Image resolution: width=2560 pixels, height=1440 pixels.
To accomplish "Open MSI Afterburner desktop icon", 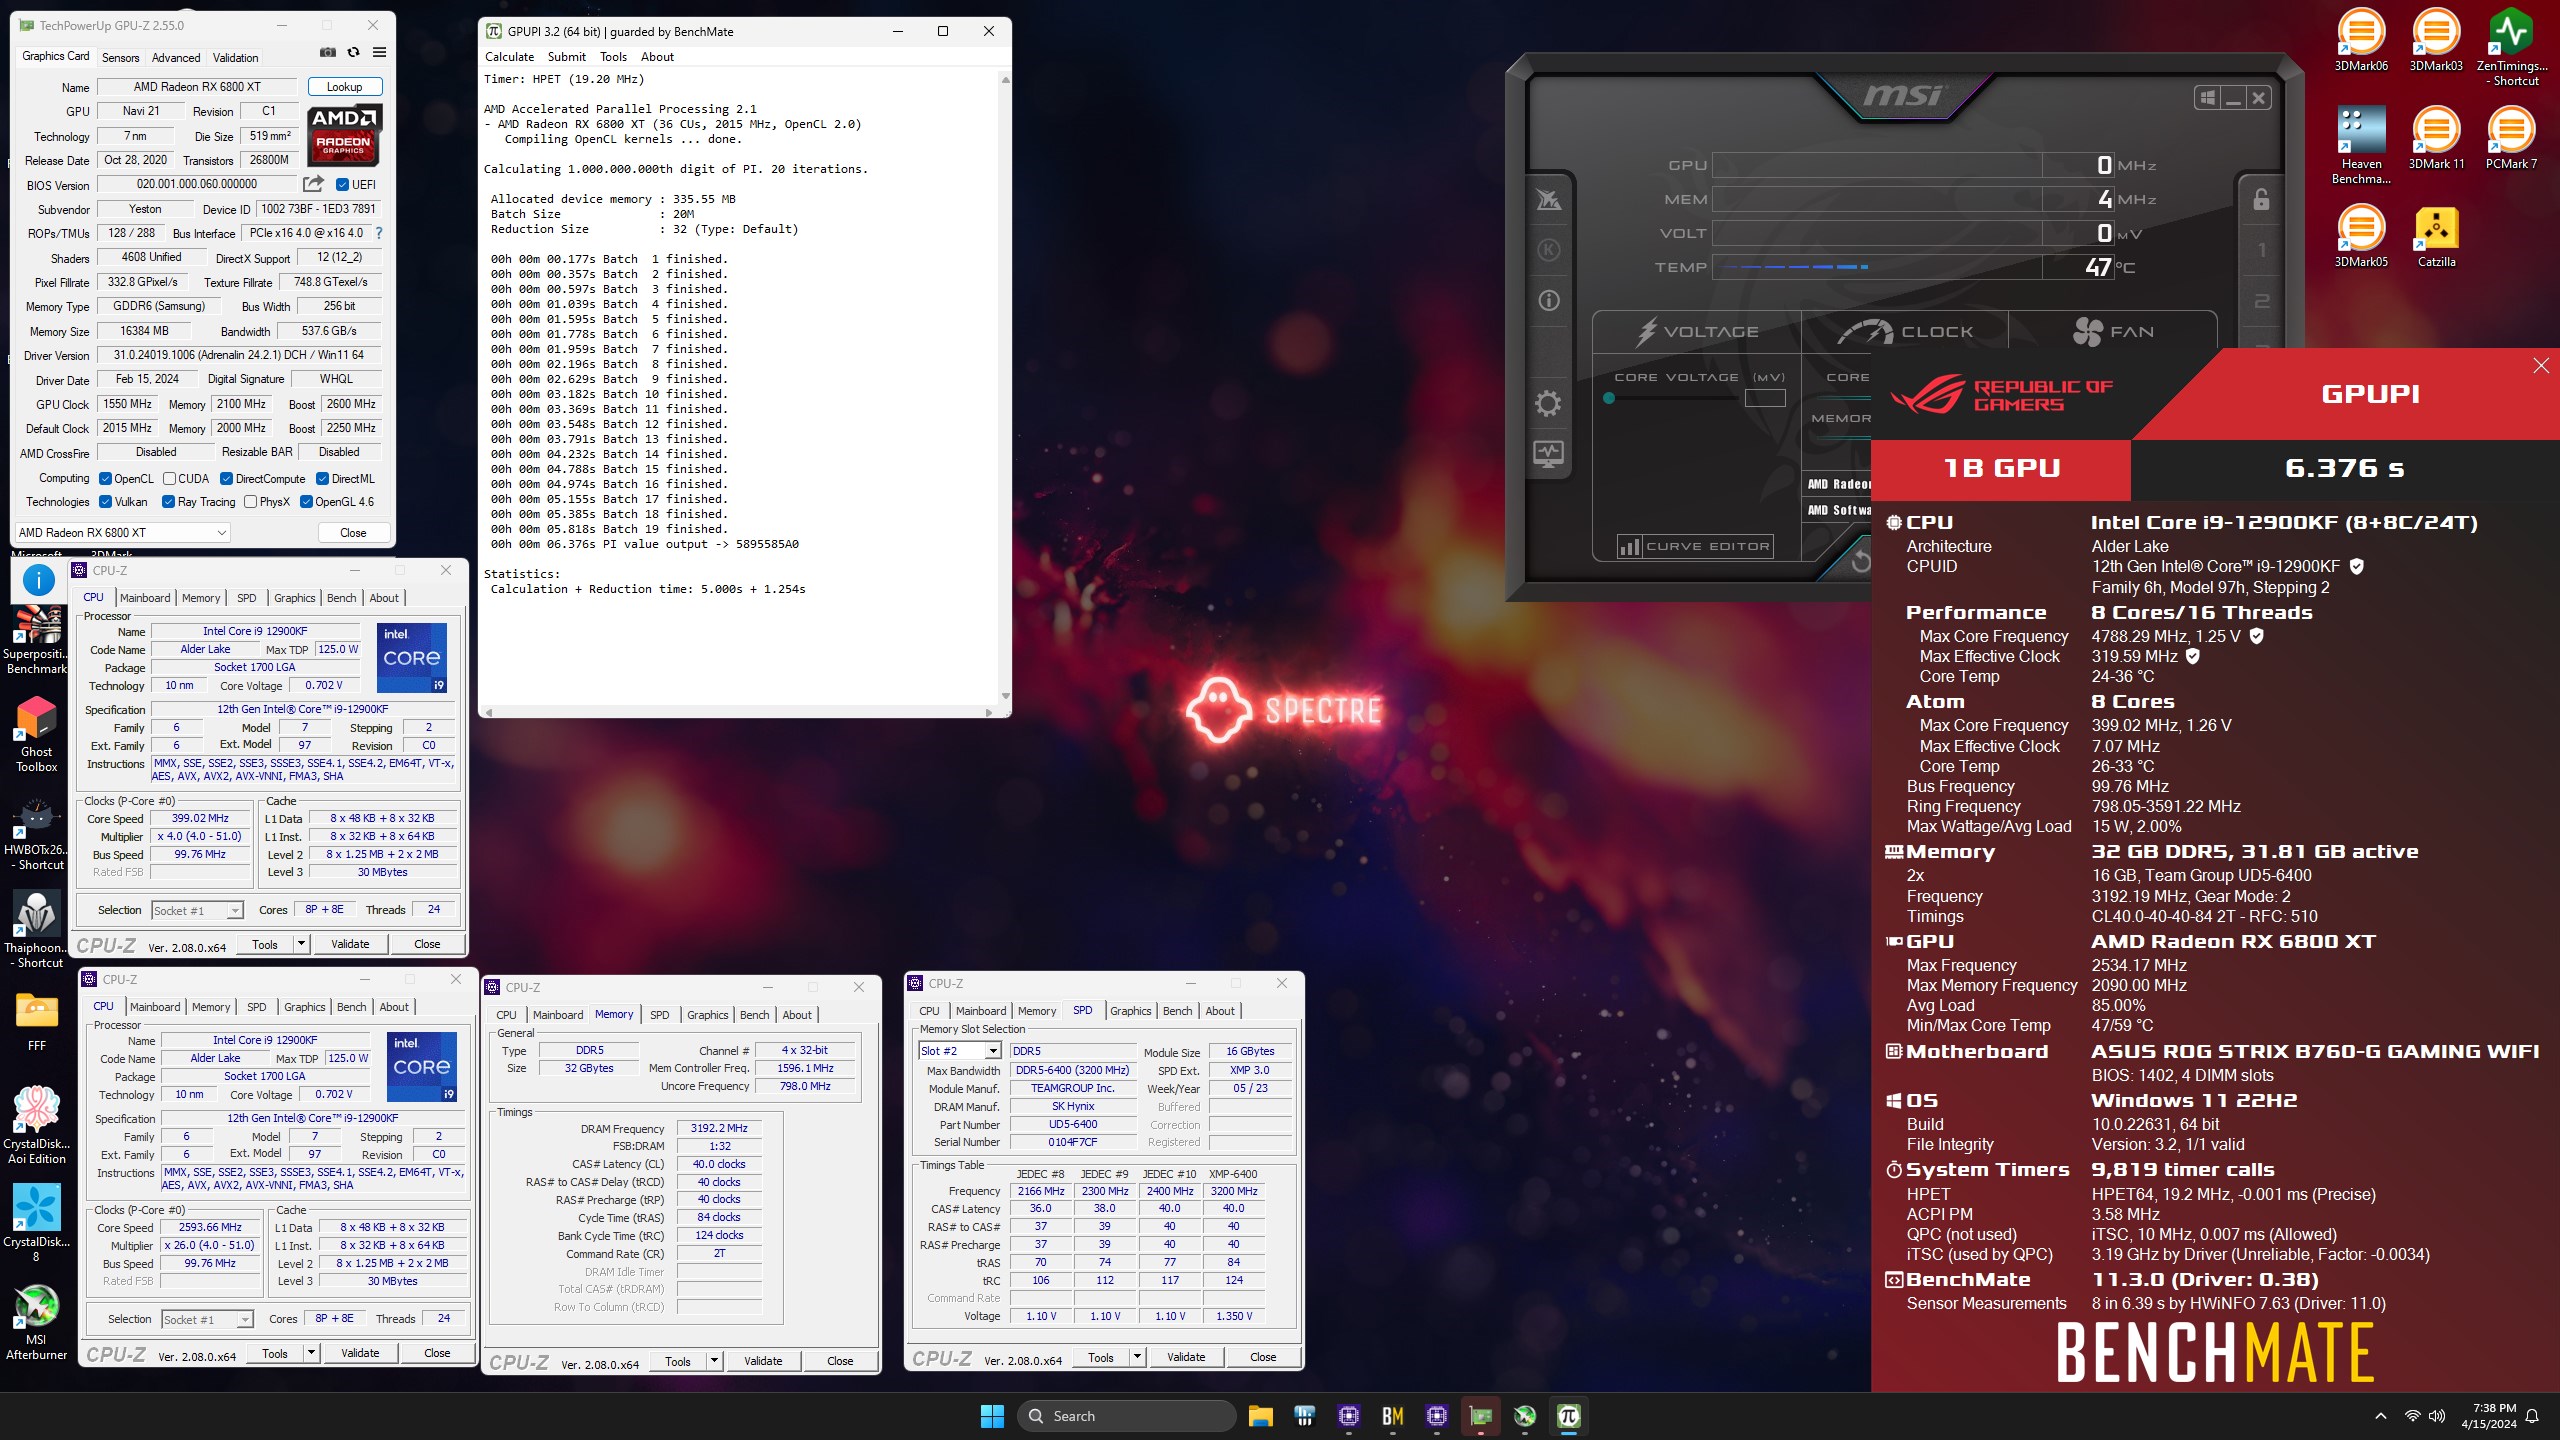I will (x=37, y=1322).
